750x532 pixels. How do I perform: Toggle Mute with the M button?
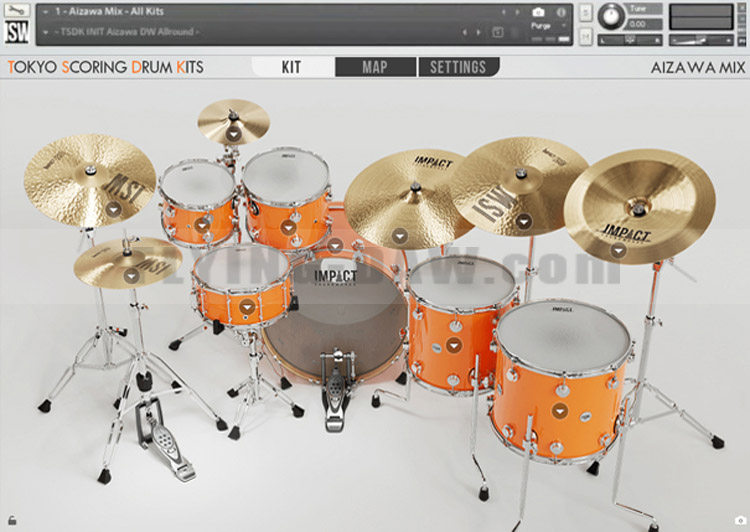[x=586, y=36]
